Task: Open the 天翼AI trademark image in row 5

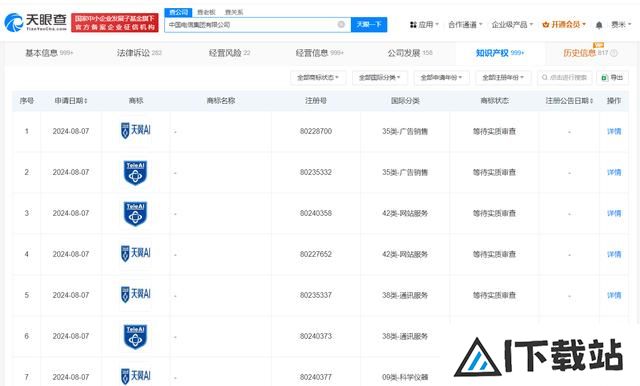Action: [x=136, y=294]
